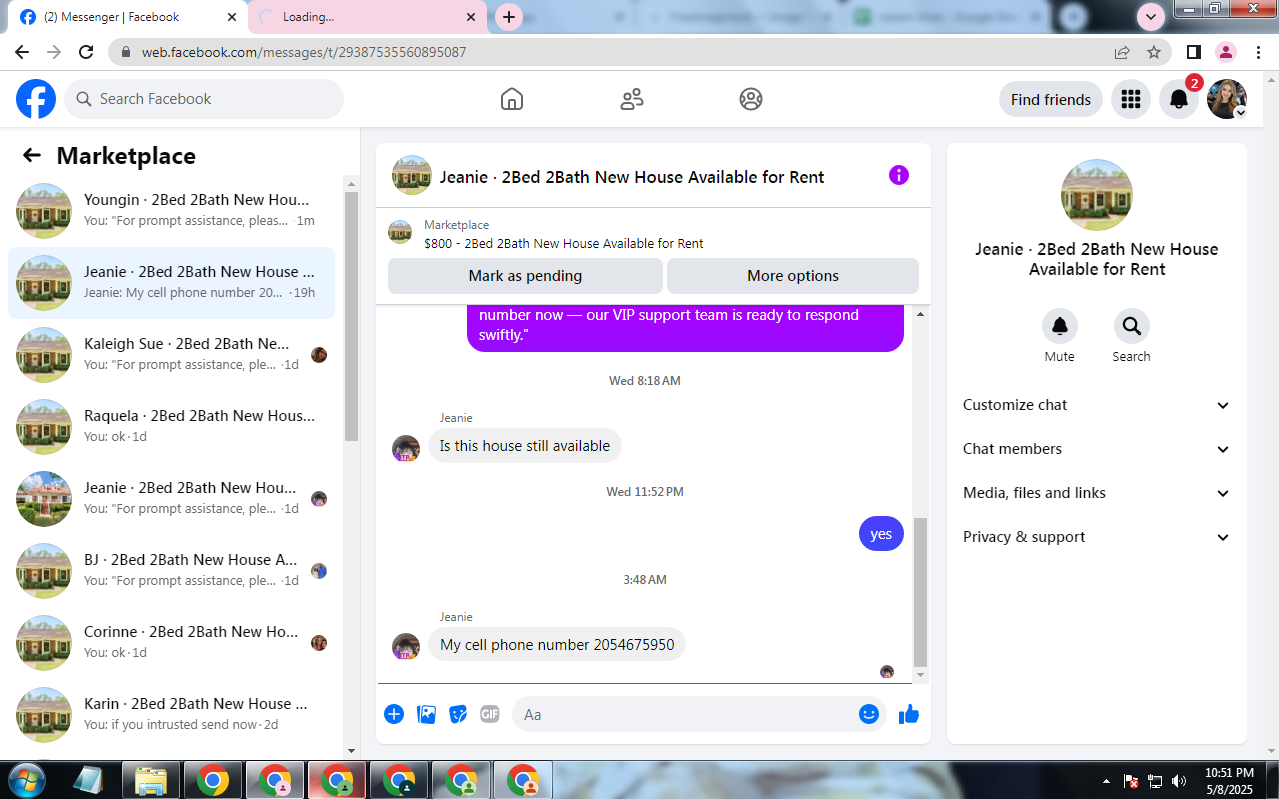
Task: Open Karin conversation
Action: tap(172, 714)
